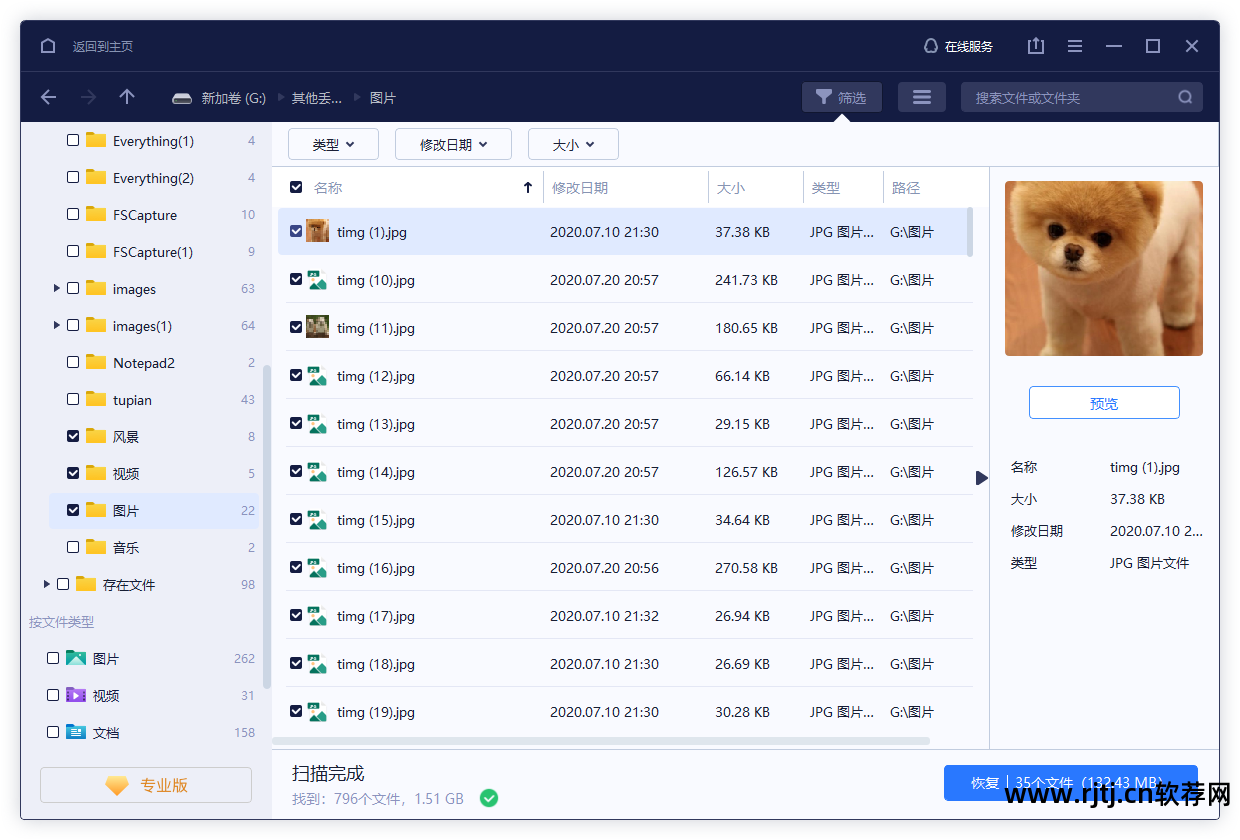Screen dimensions: 1240x840
Task: Open the 在线服务 online support icon
Action: coord(931,46)
